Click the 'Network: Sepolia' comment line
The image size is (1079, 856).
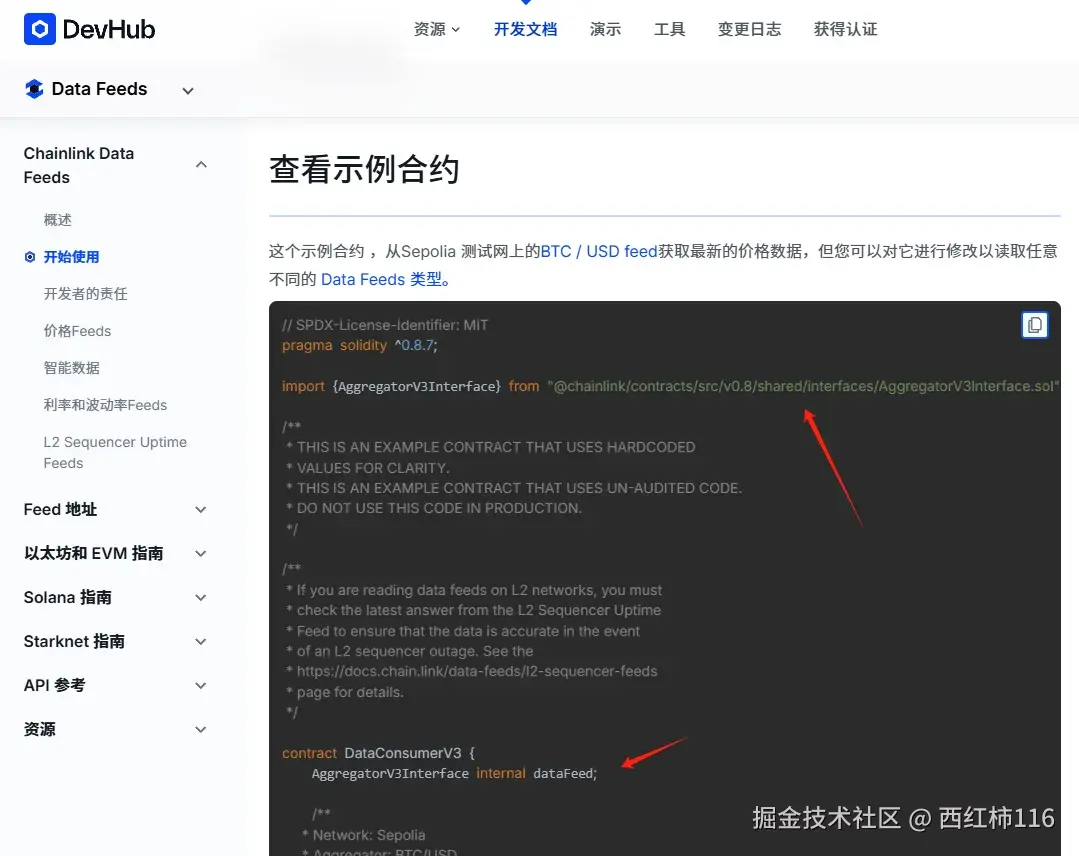(363, 835)
